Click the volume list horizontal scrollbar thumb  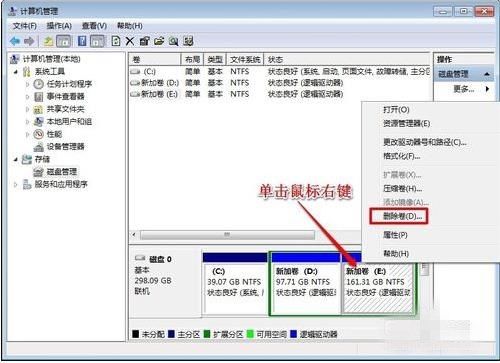(227, 235)
